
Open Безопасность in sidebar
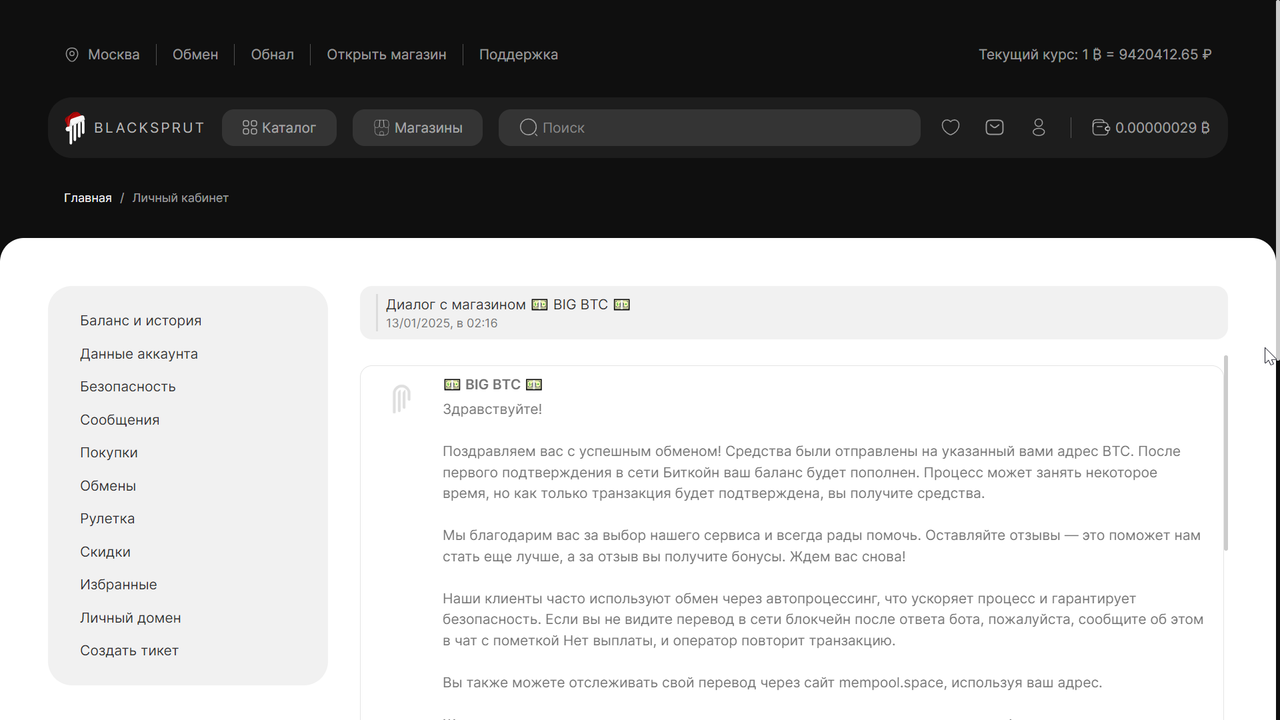(x=128, y=387)
